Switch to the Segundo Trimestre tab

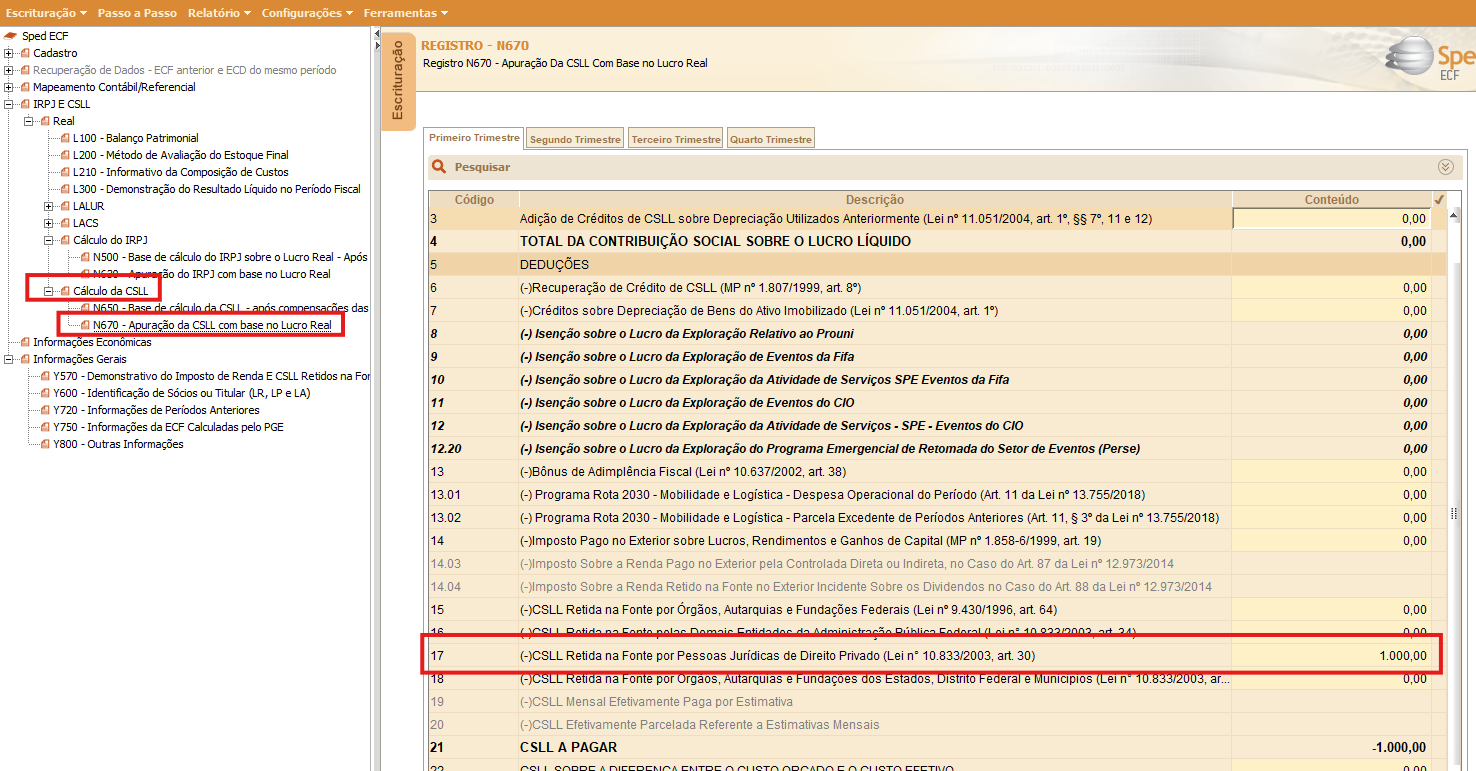[575, 139]
